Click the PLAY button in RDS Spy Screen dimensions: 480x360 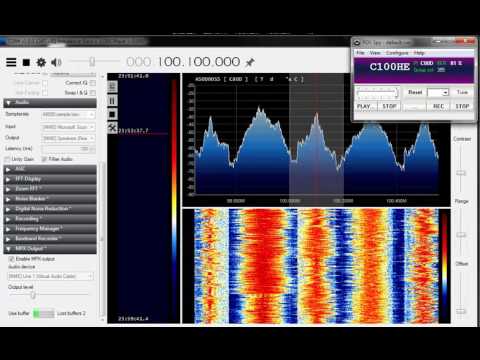click(x=365, y=106)
